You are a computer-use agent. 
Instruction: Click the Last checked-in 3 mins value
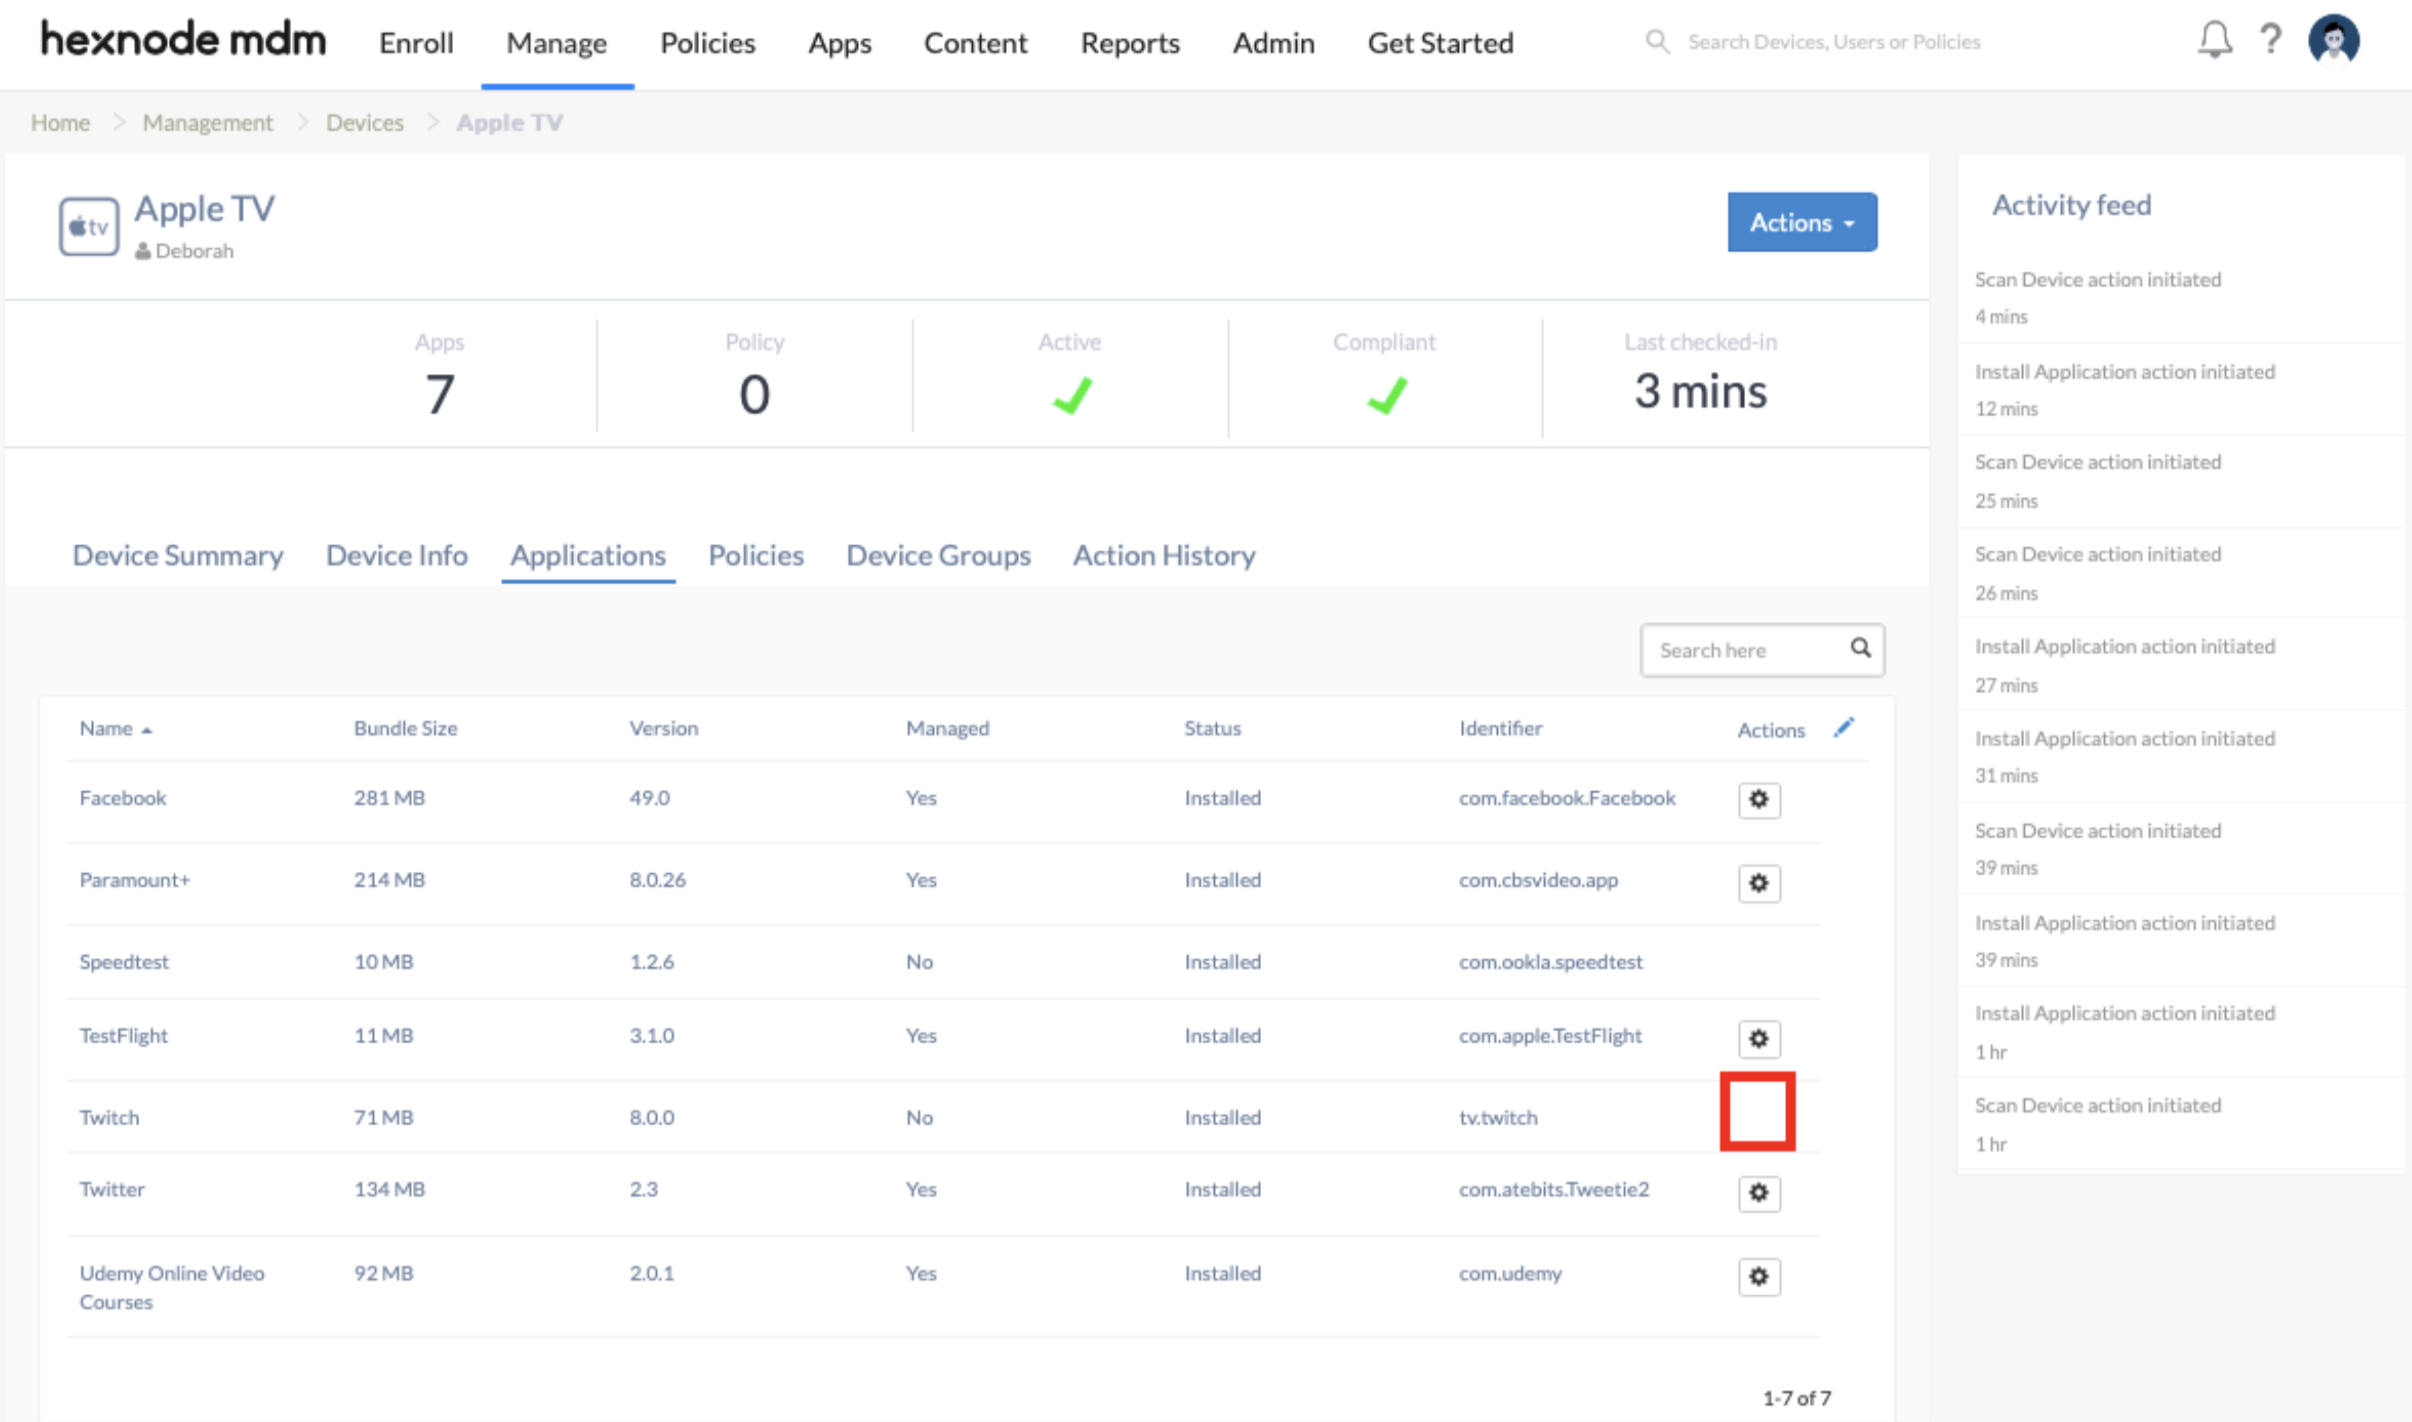1700,391
